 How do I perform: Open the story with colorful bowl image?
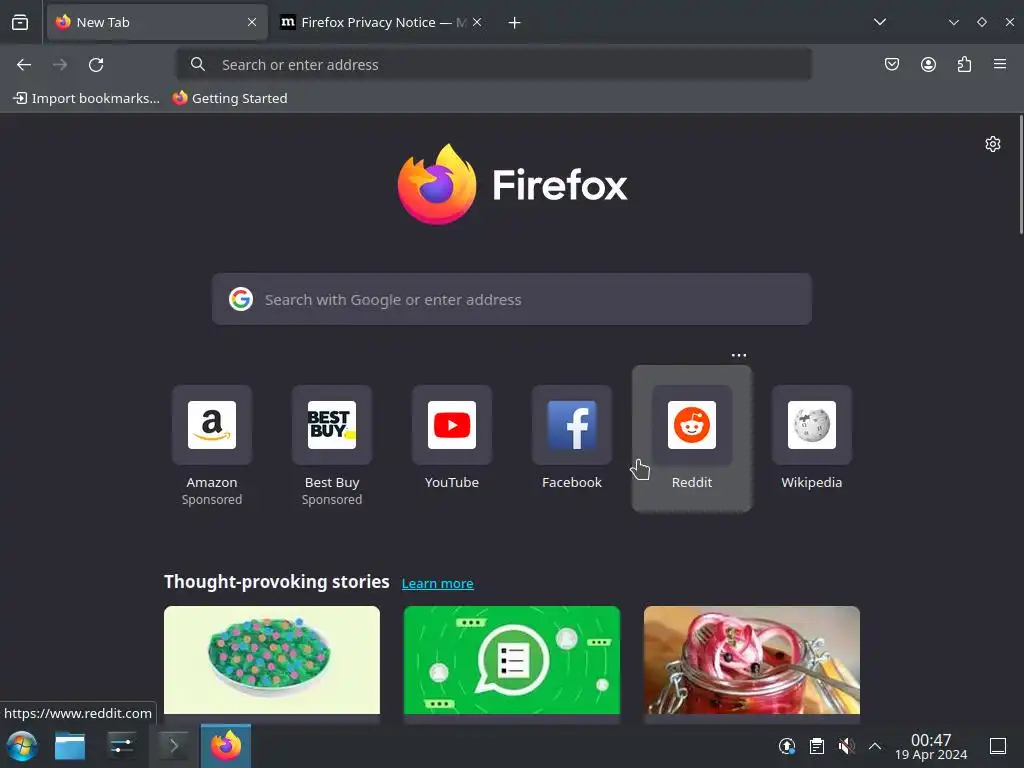272,662
